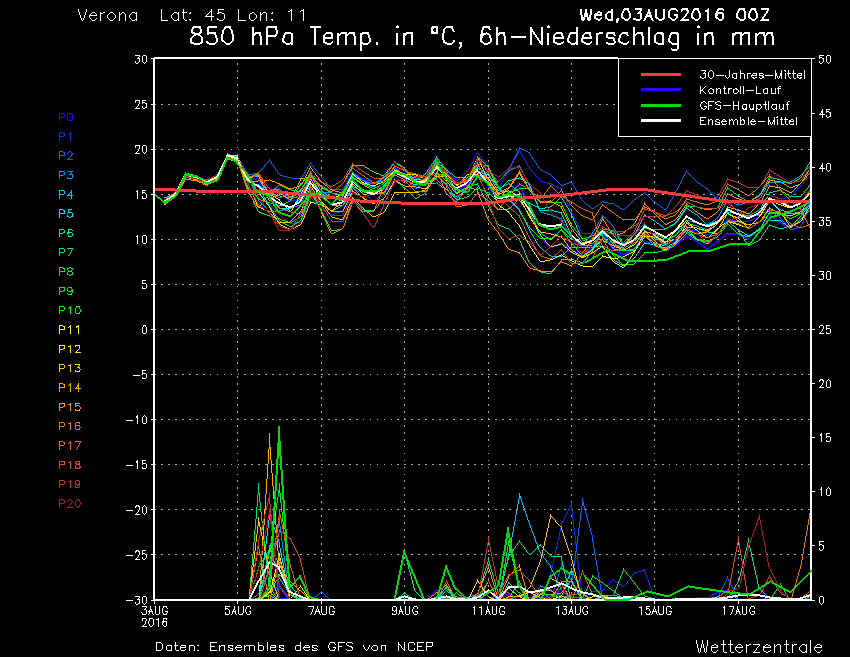850x657 pixels.
Task: Click the P0 ensemble member label
Action: tap(66, 117)
